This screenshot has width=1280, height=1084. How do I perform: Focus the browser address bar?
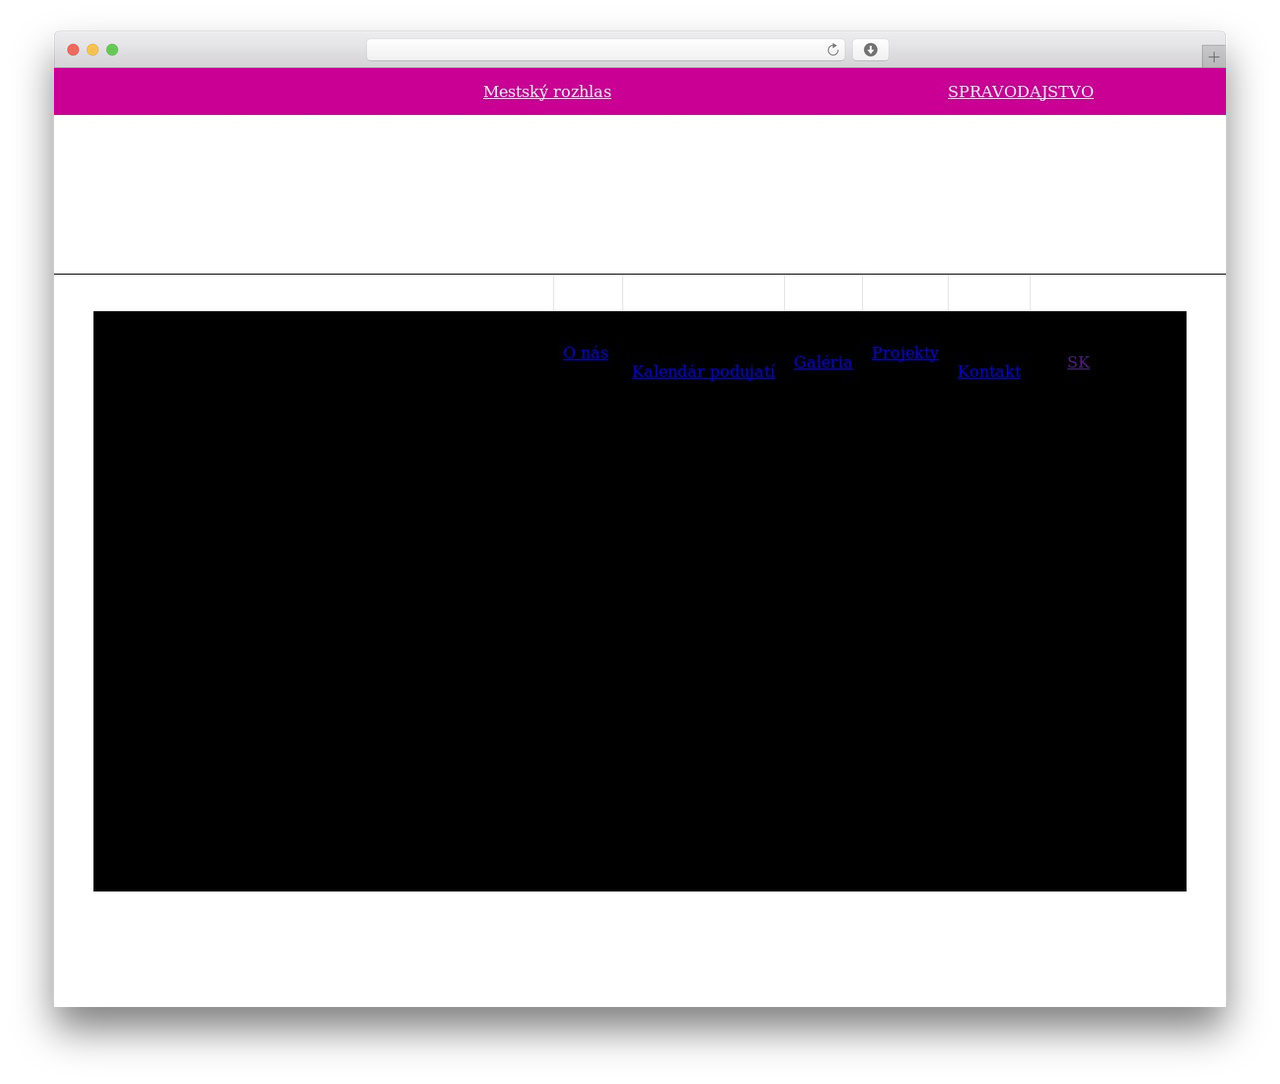click(606, 50)
